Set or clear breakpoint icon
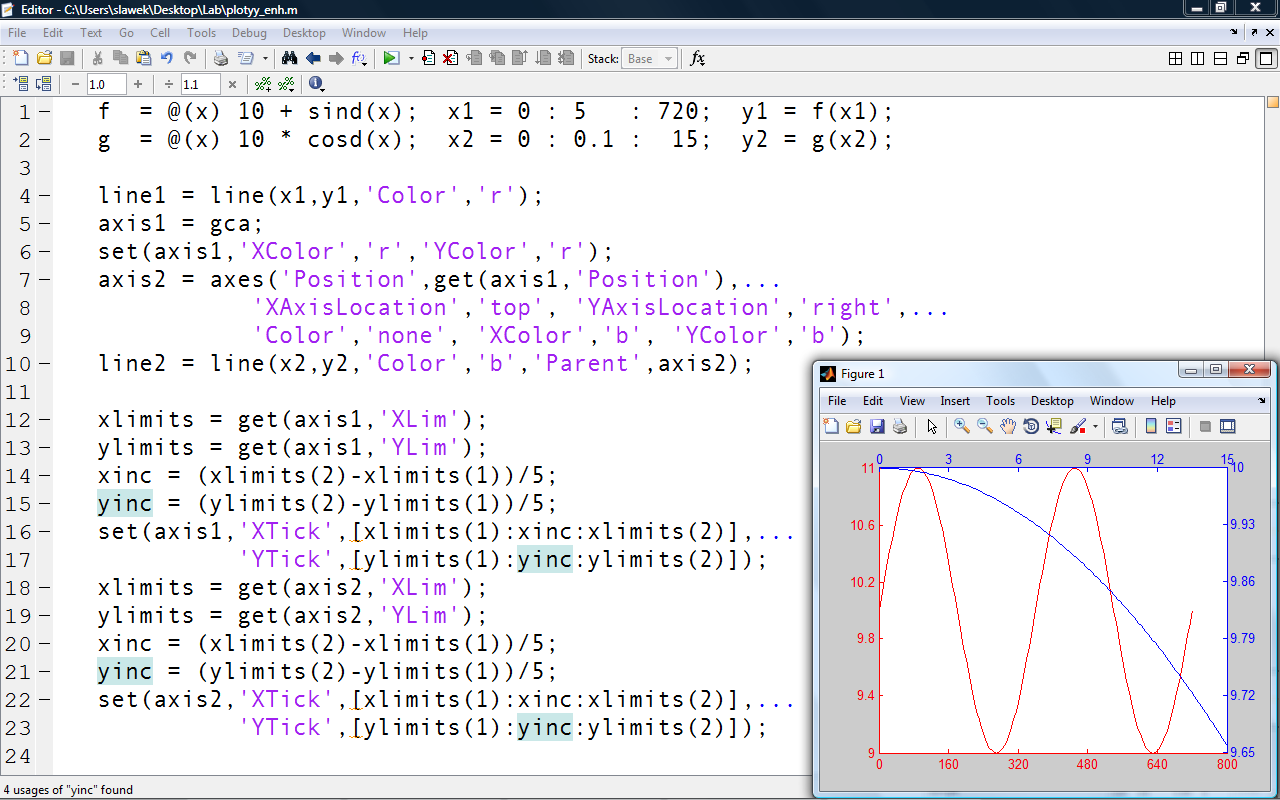This screenshot has width=1280, height=800. click(x=429, y=58)
